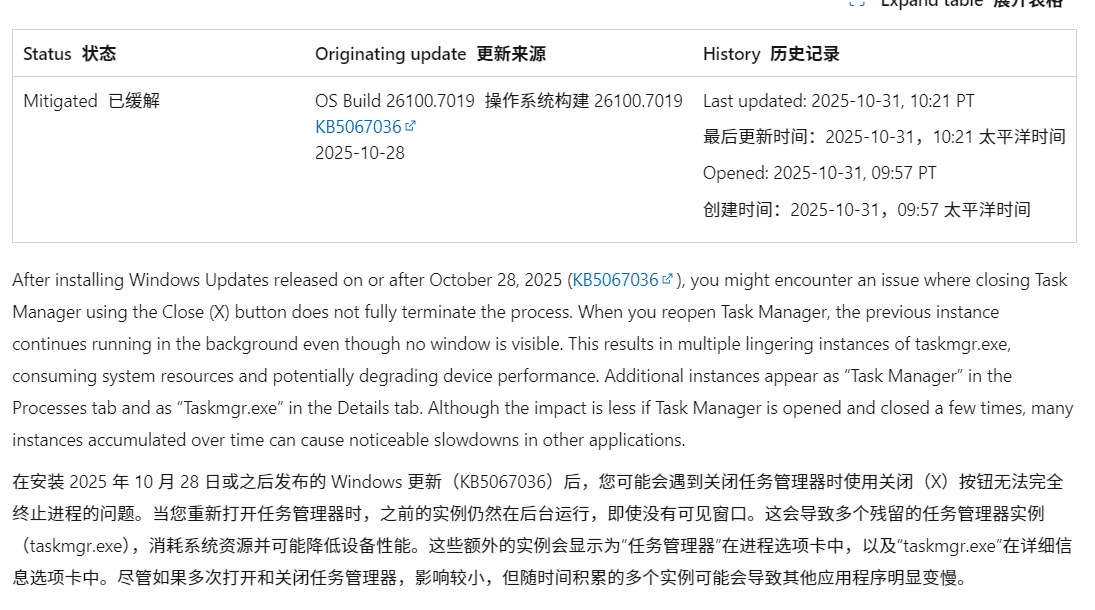Click the Chinese 最后更新时间 line

click(x=884, y=137)
